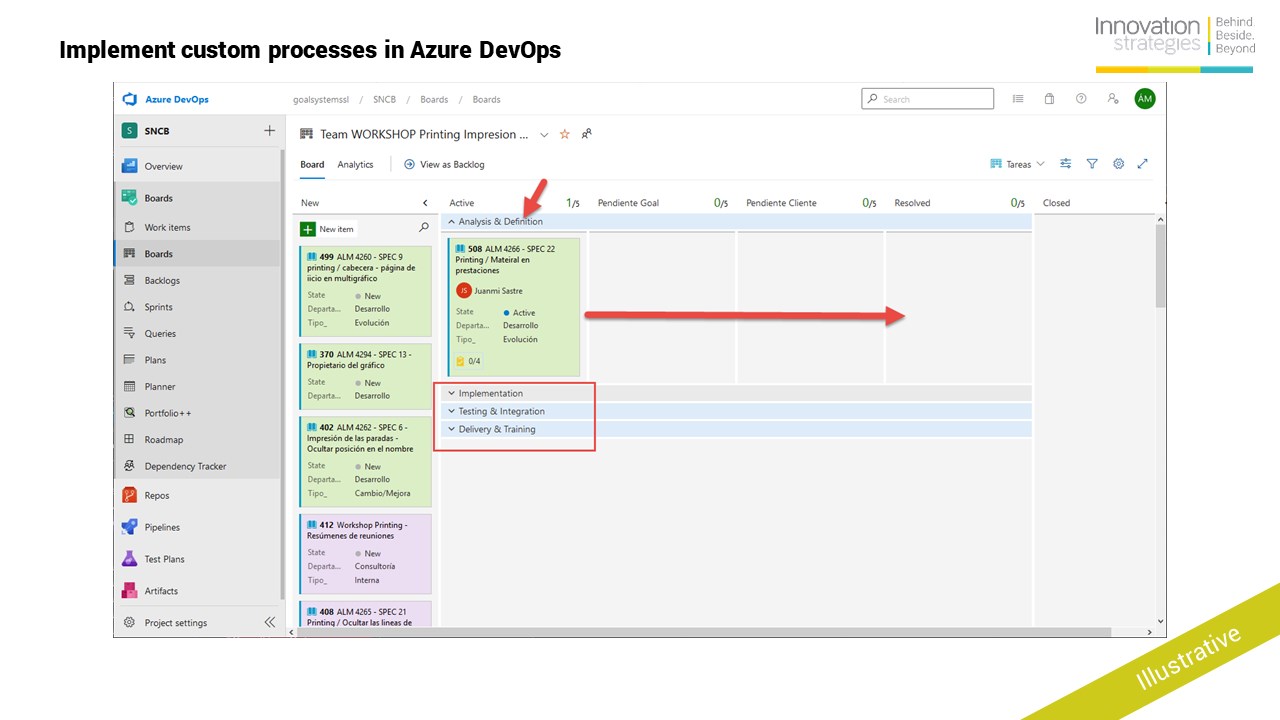Viewport: 1280px width, 720px height.
Task: Click the team members icon beside the star
Action: click(587, 134)
